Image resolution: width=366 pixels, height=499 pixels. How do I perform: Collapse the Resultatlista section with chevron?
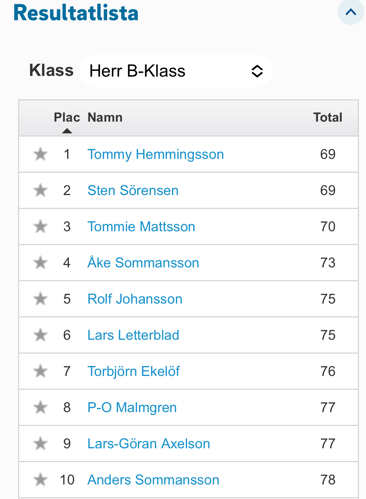[351, 12]
